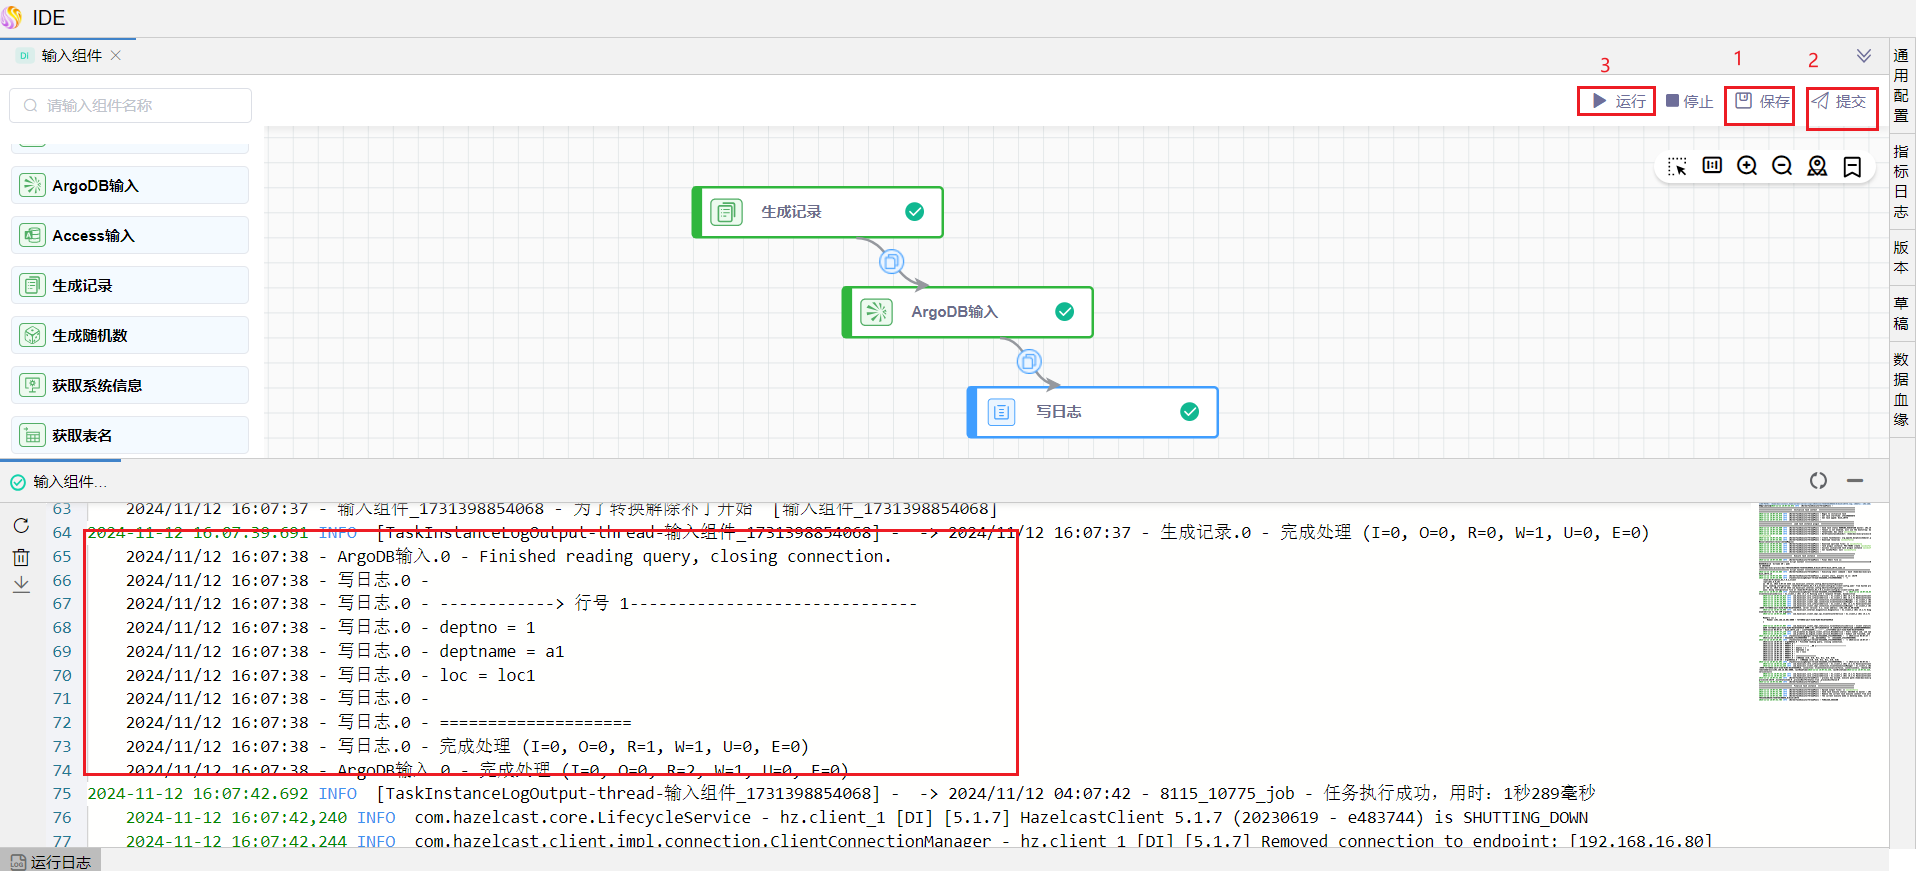Submit the job using 提交
Screen dimensions: 1916x871
click(x=1839, y=101)
